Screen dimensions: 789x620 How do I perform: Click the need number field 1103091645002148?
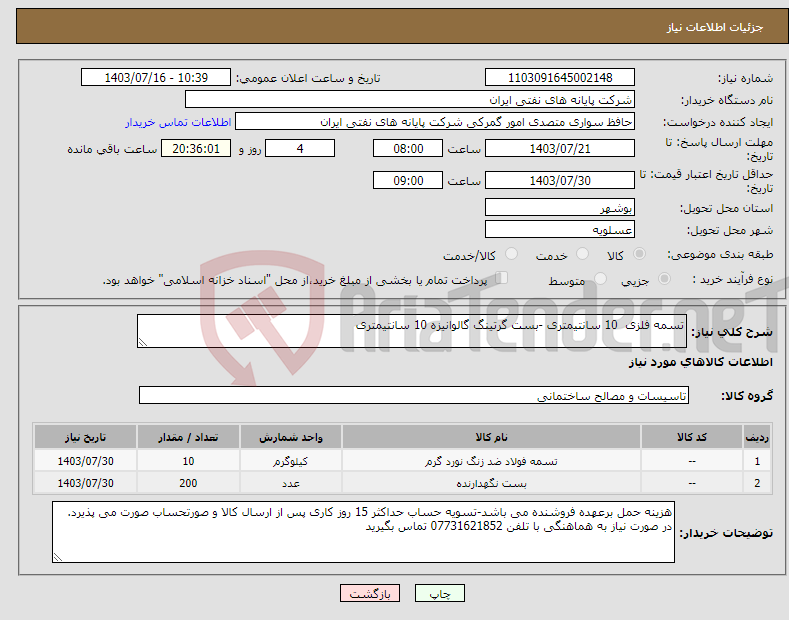(560, 78)
